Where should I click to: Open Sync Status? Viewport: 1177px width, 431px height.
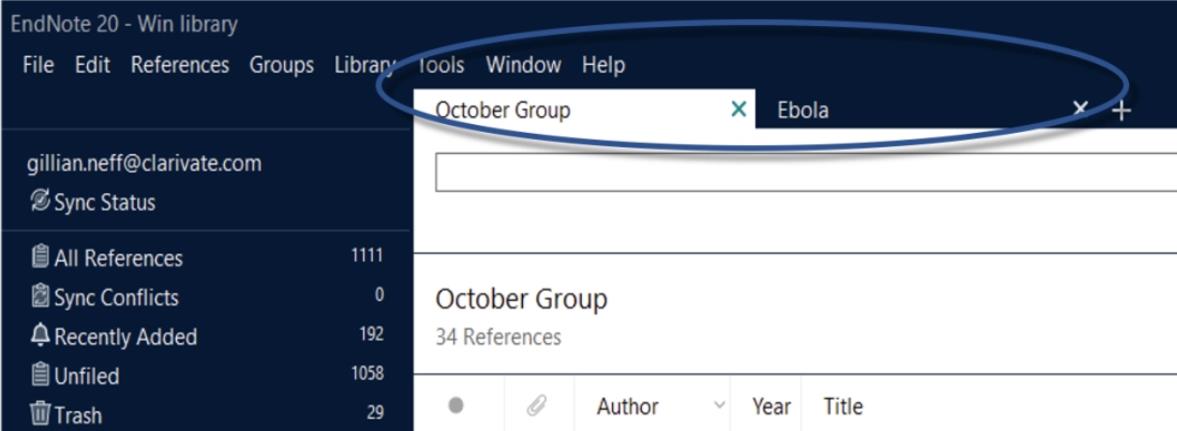pos(104,202)
